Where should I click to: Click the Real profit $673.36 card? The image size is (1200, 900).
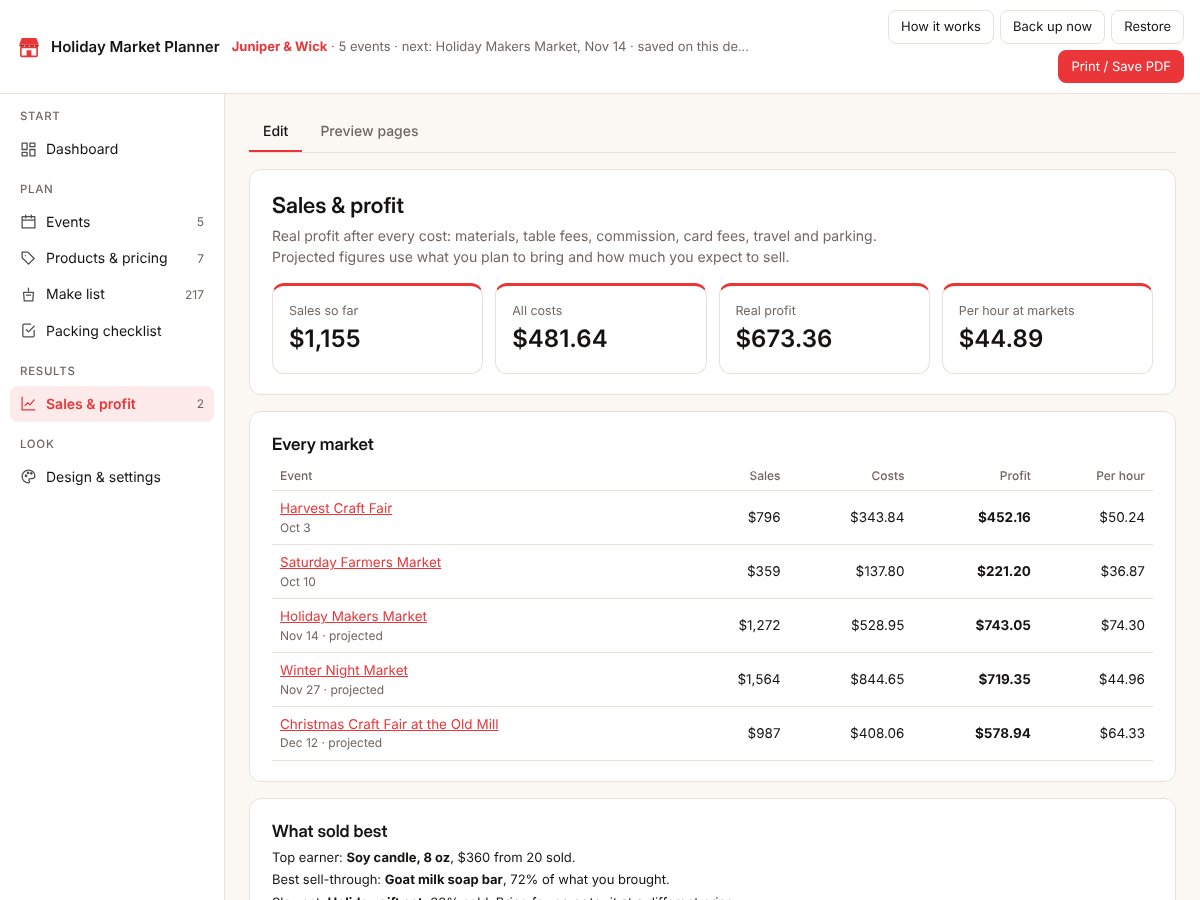(824, 328)
